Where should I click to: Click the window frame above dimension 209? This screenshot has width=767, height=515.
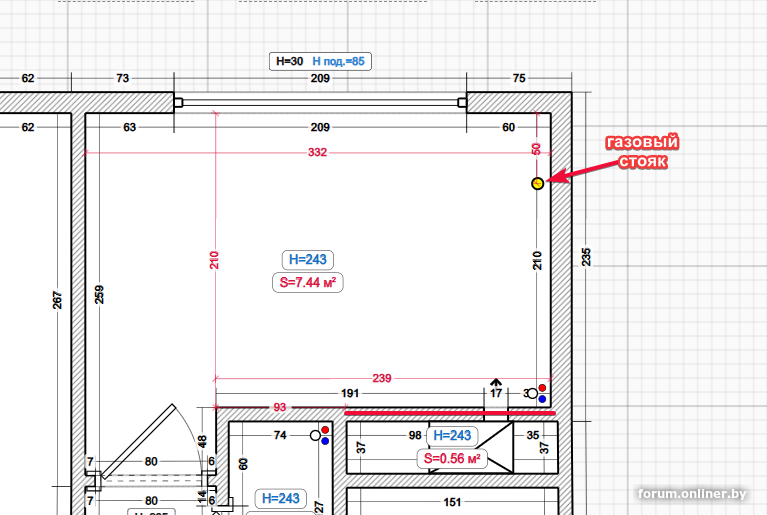320,102
